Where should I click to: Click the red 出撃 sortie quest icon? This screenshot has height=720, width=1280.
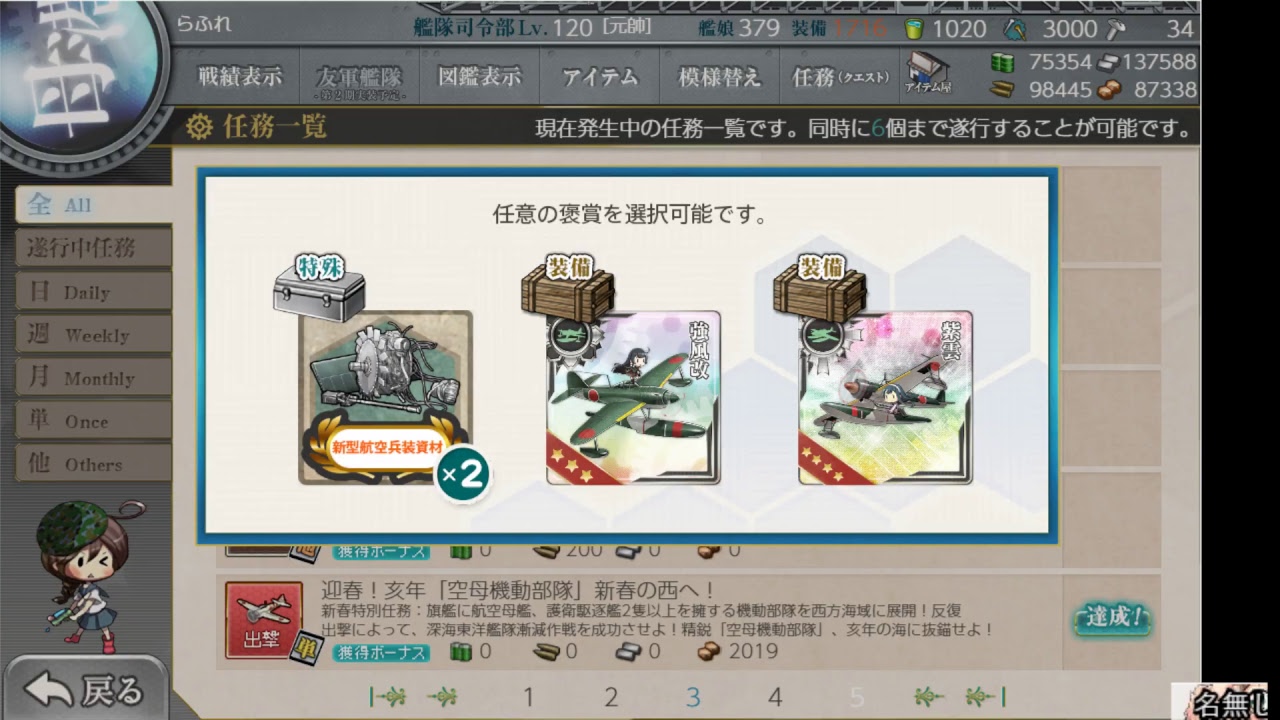pyautogui.click(x=264, y=620)
